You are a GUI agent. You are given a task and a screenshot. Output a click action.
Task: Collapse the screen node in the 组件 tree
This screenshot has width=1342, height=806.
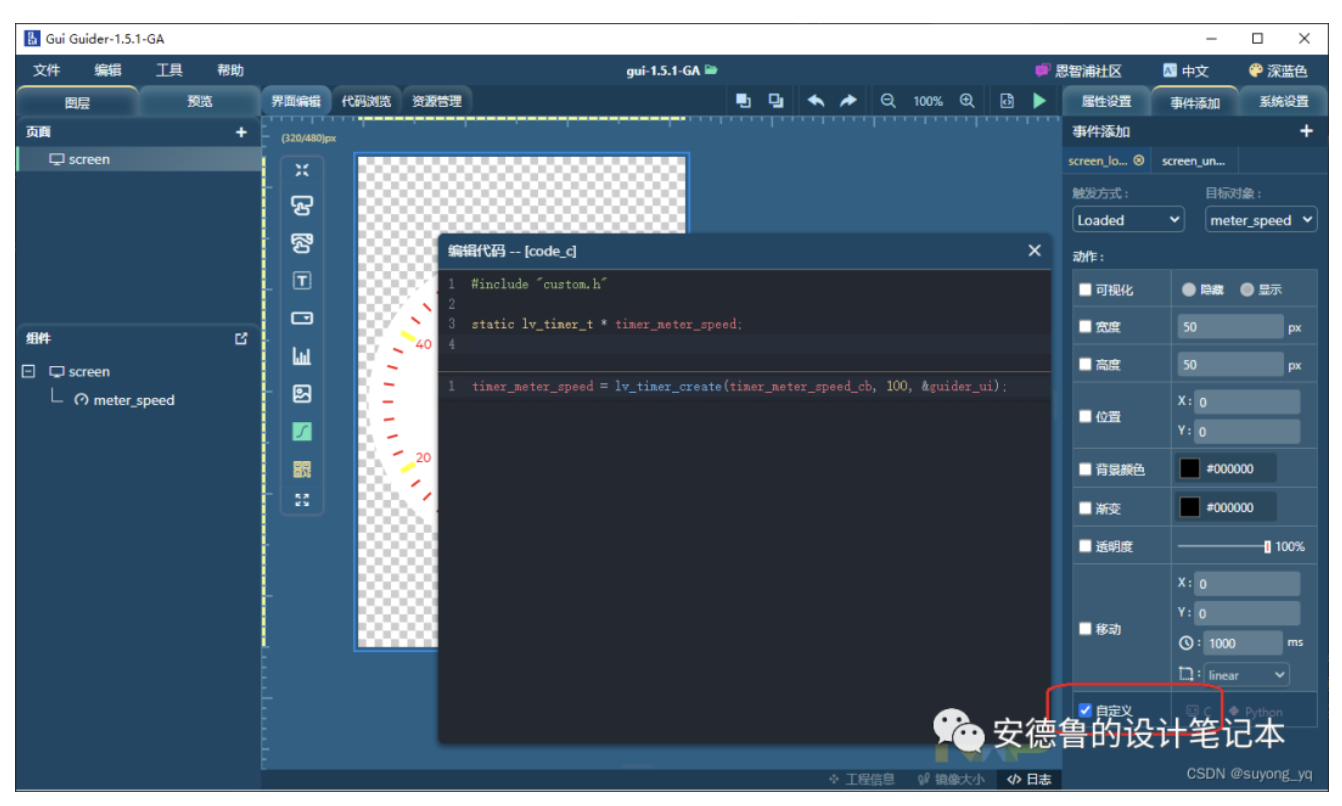28,371
